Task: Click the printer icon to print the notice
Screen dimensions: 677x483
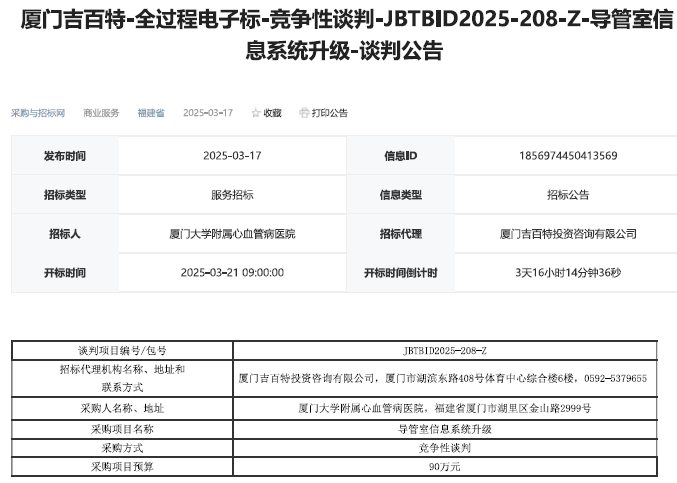Action: 304,113
